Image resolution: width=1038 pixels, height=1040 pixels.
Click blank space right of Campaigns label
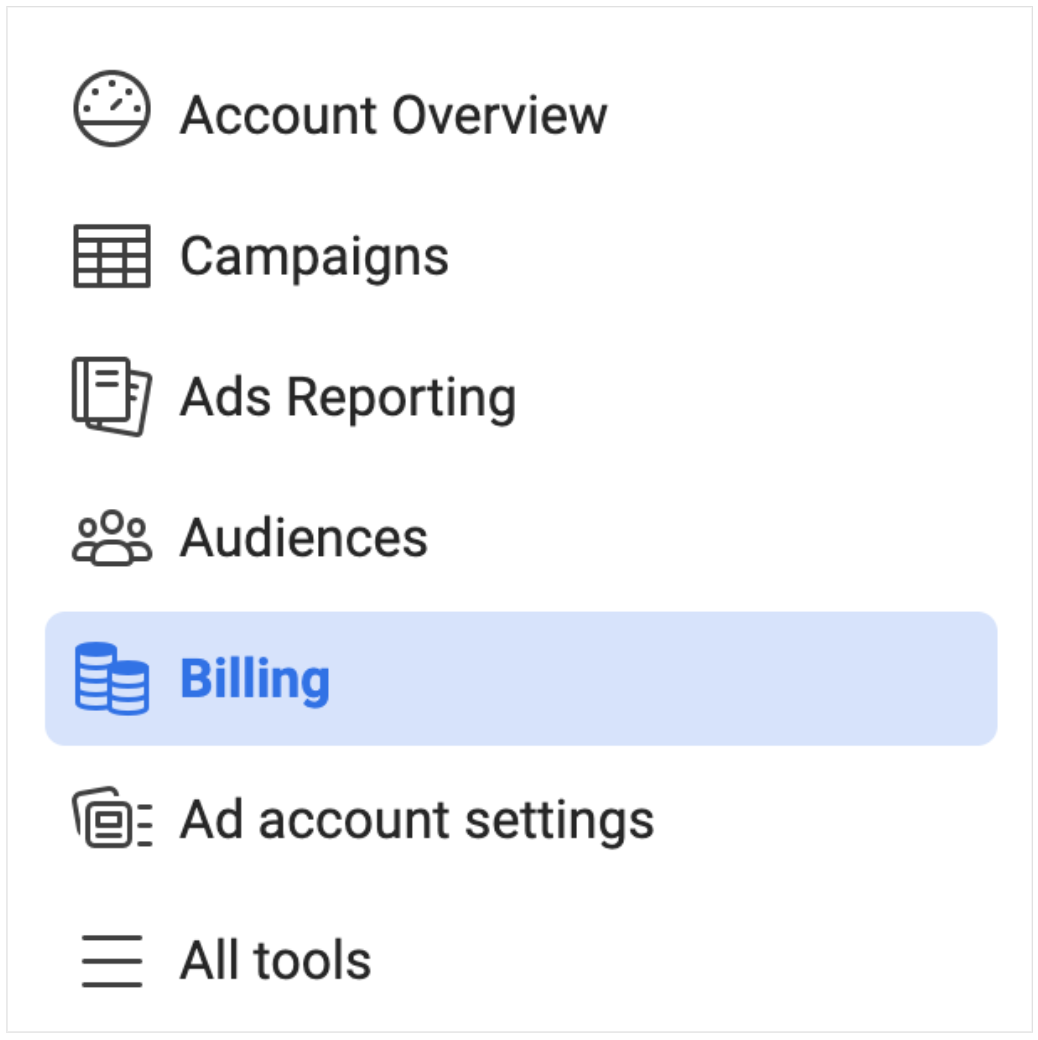click(x=723, y=257)
